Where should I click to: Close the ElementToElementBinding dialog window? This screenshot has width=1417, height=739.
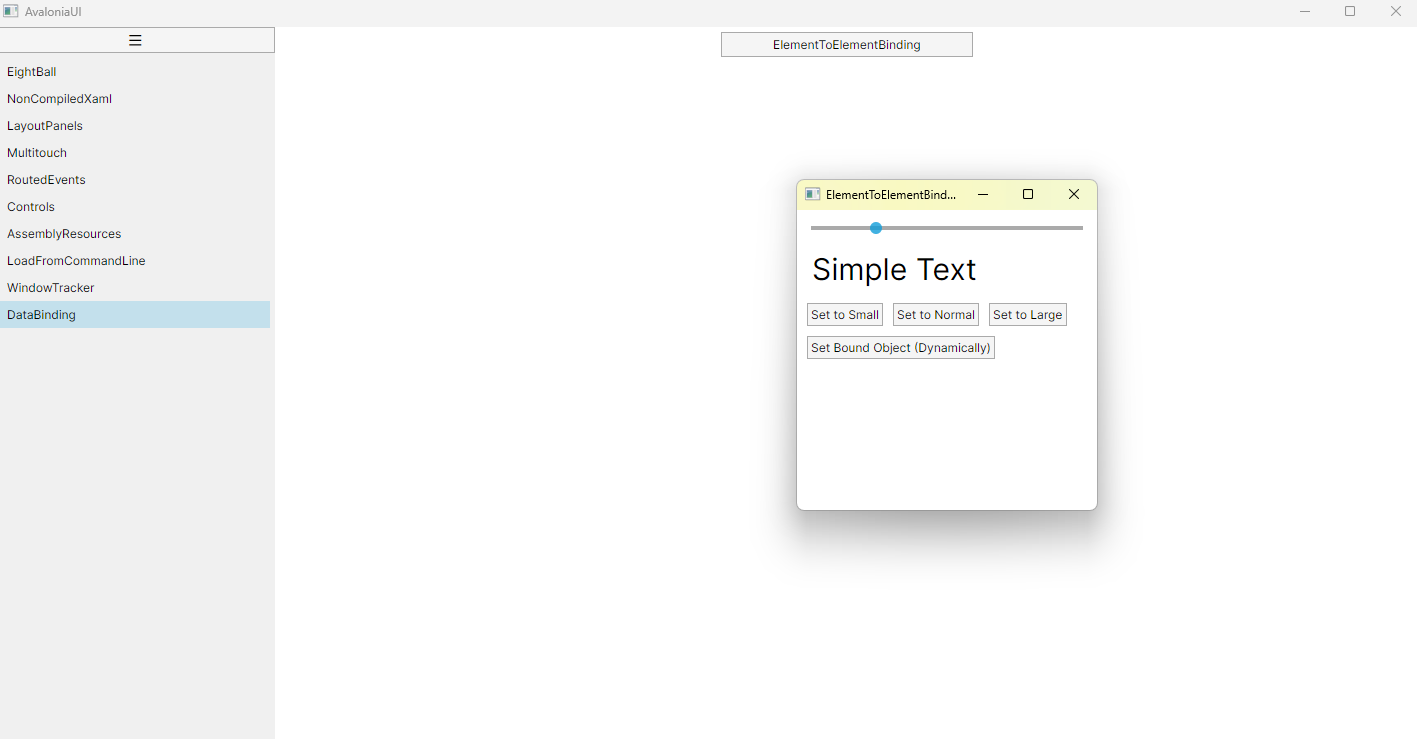(x=1074, y=194)
